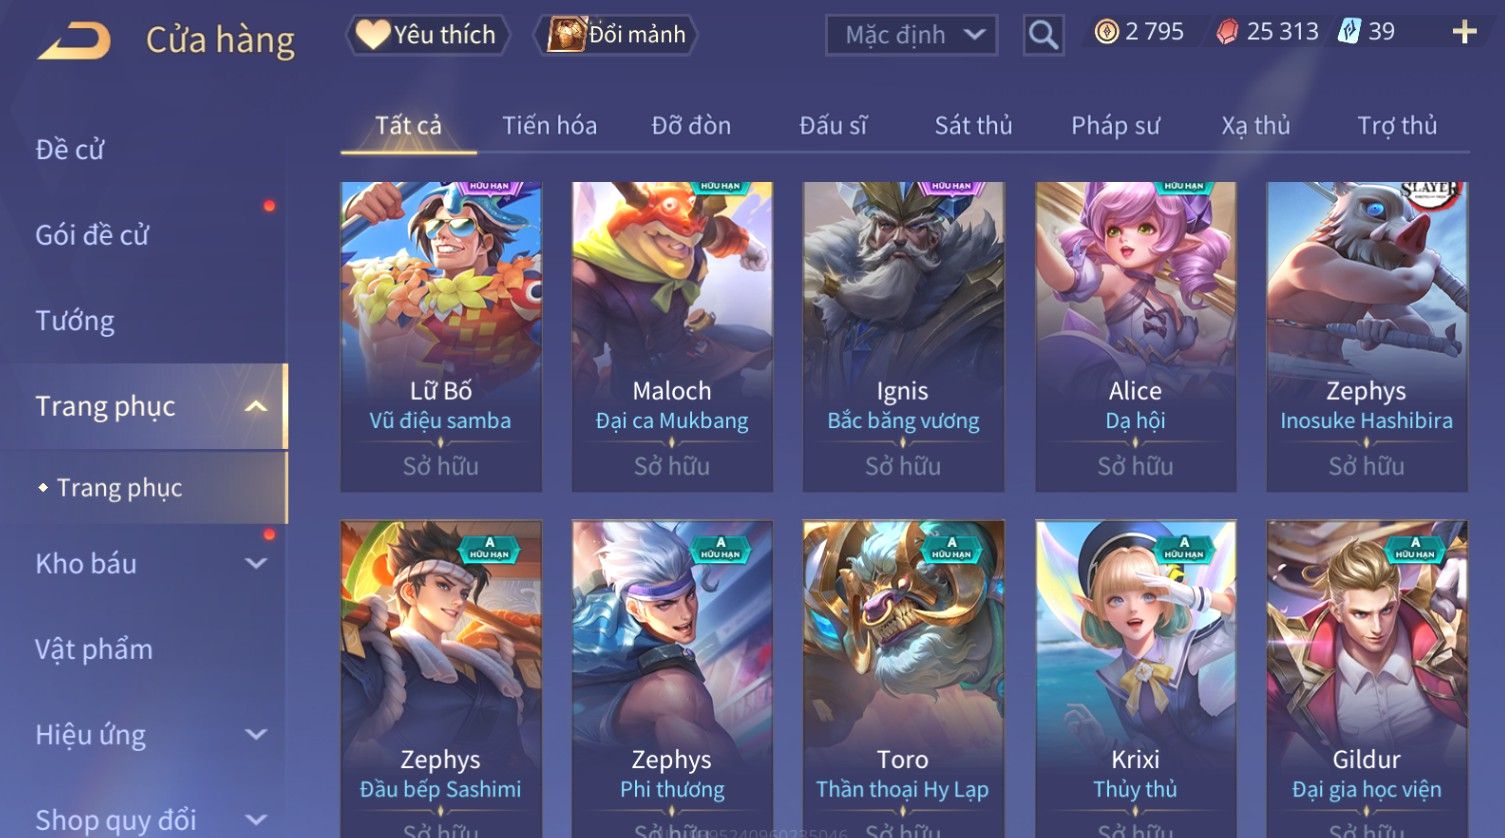Open Đổi mảnh chest exchange button
1505x838 pixels.
(616, 35)
